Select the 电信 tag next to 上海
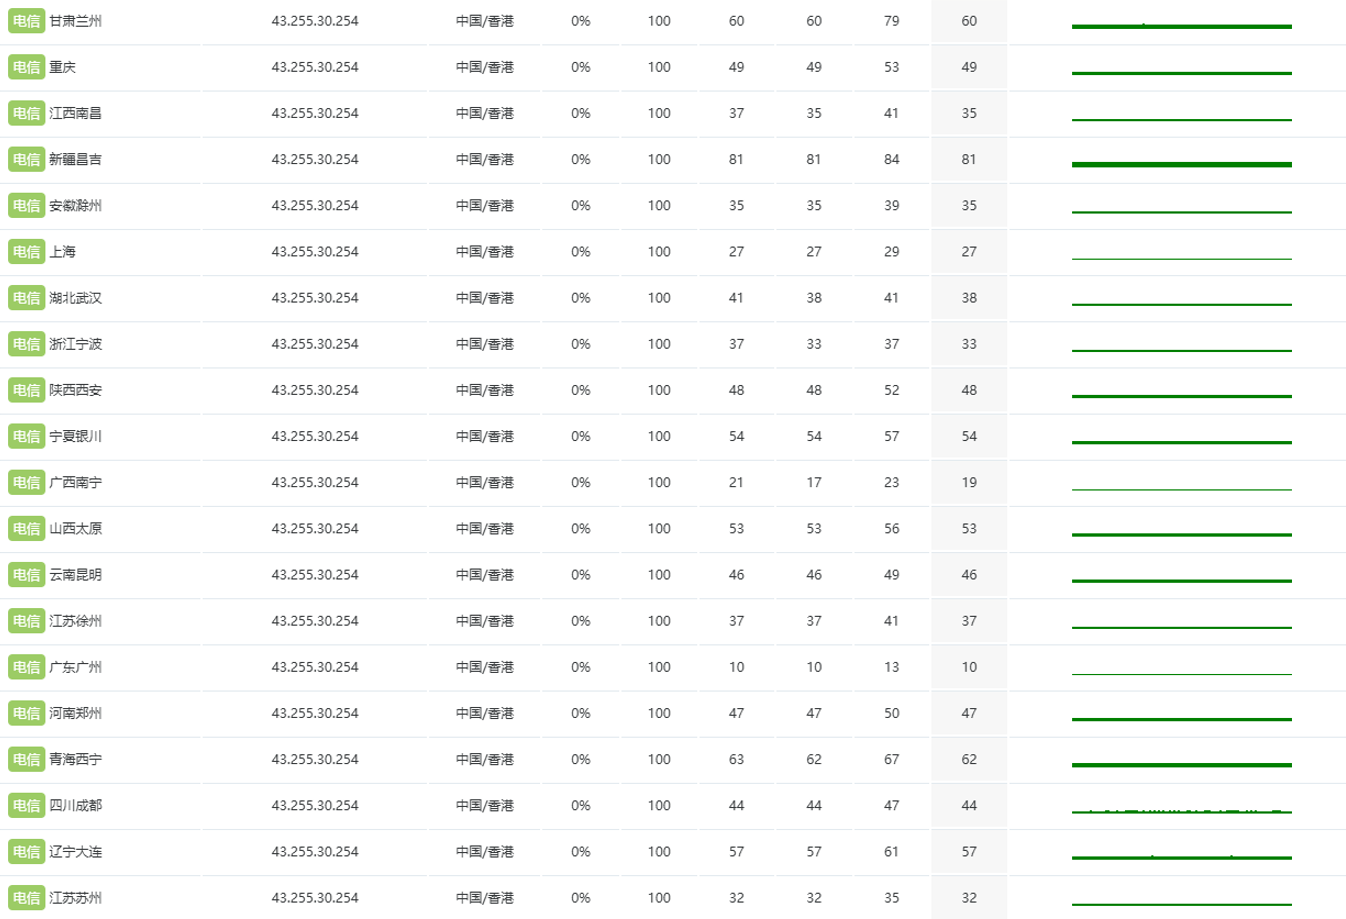 (27, 252)
